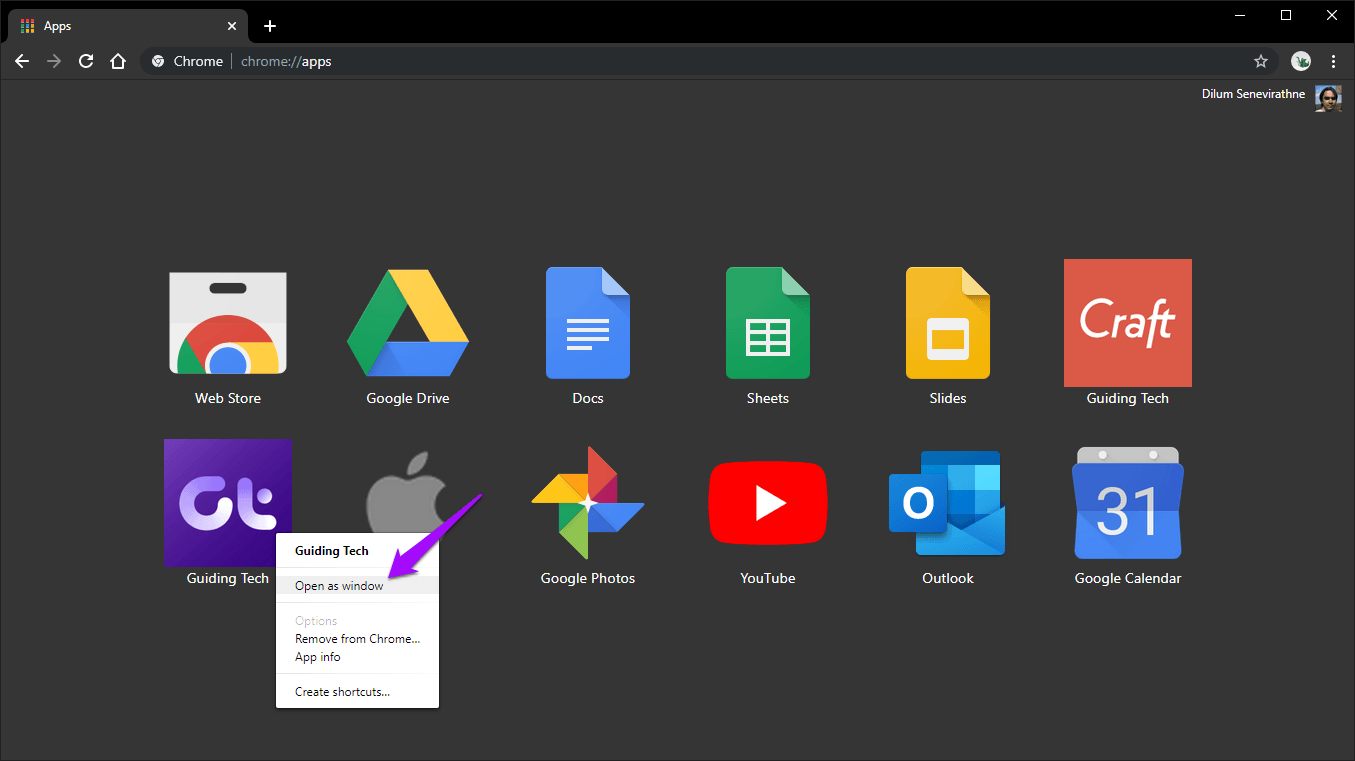Go back with the back arrow

pyautogui.click(x=22, y=61)
